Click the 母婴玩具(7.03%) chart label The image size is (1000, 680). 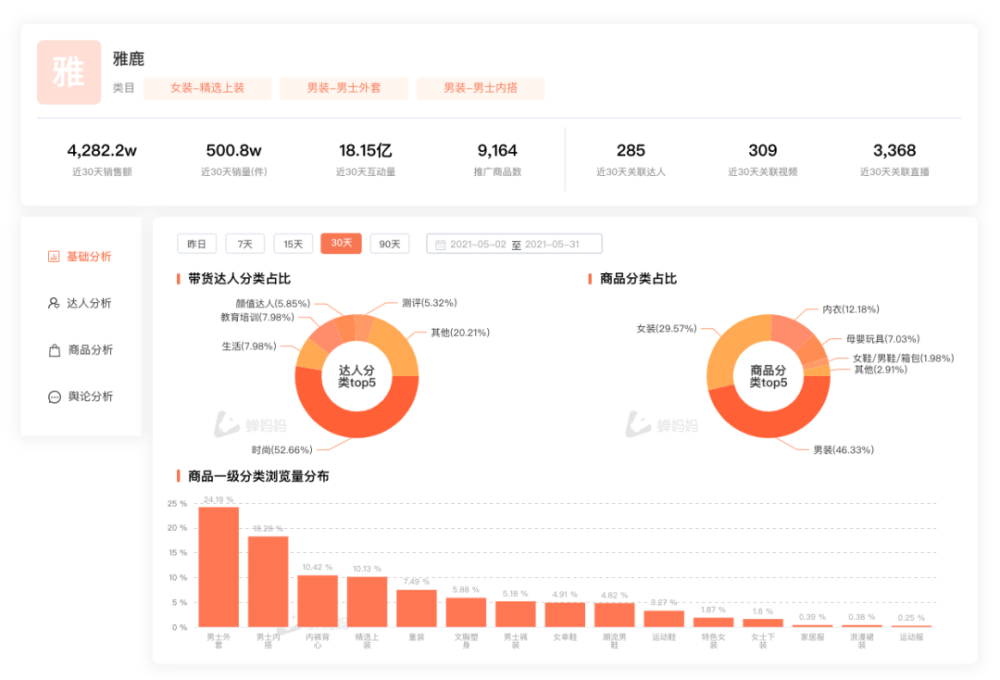click(x=883, y=339)
